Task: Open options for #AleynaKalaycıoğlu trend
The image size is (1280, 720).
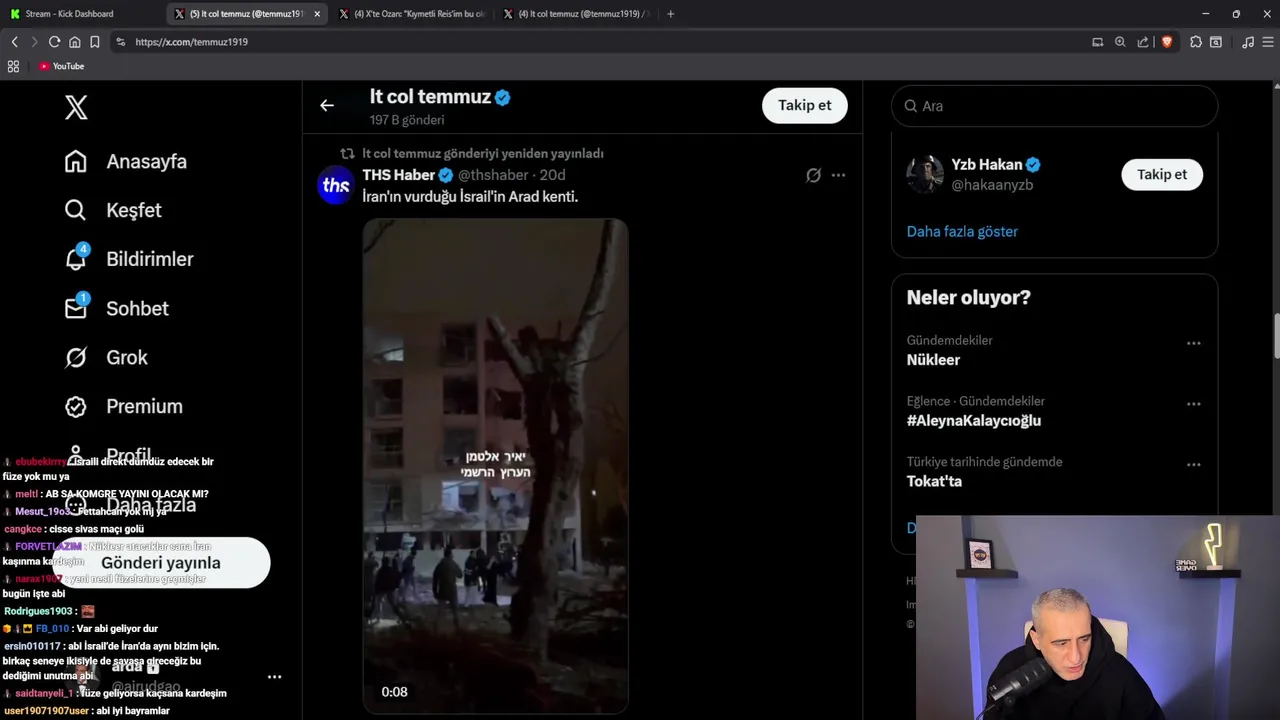Action: pos(1193,404)
